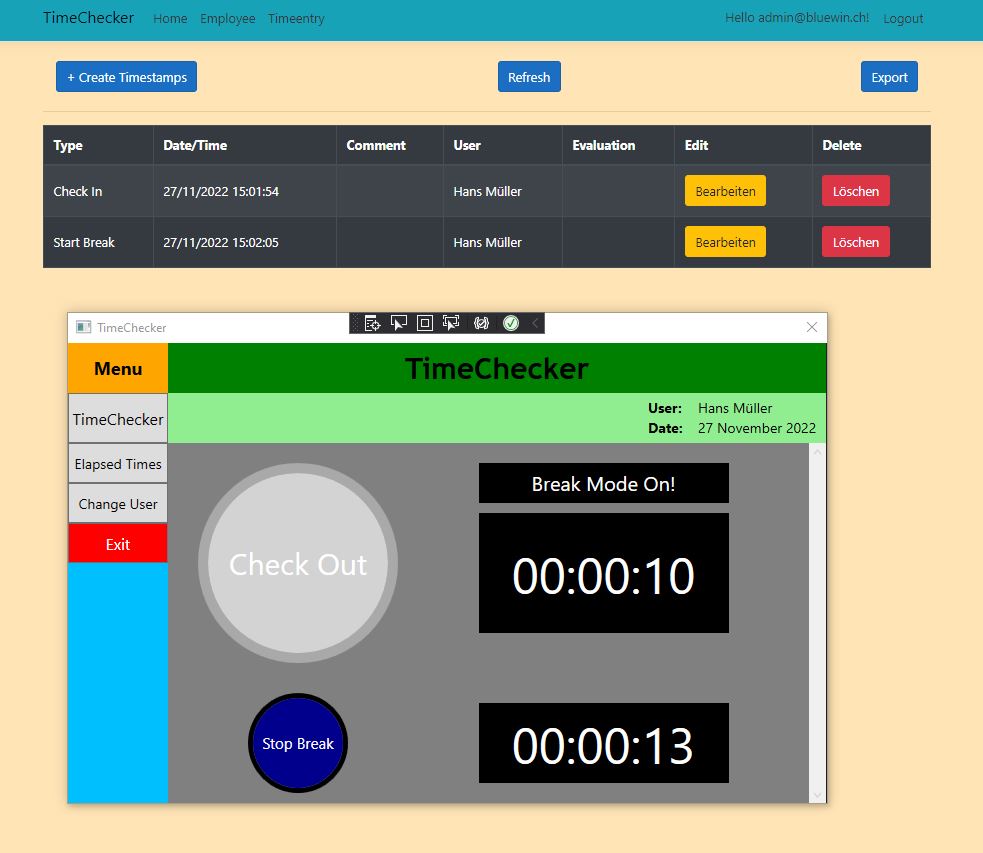Select the track focused element debug icon

click(450, 323)
